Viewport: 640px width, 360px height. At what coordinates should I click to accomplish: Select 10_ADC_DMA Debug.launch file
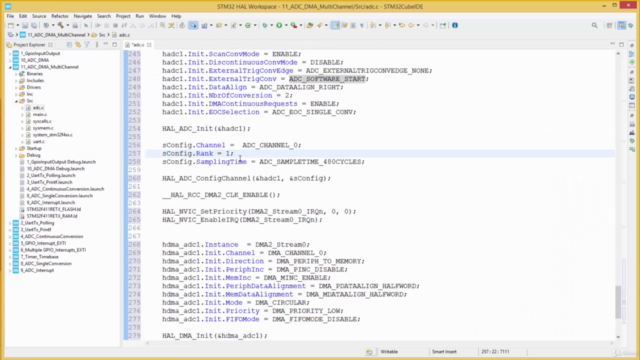[56, 169]
